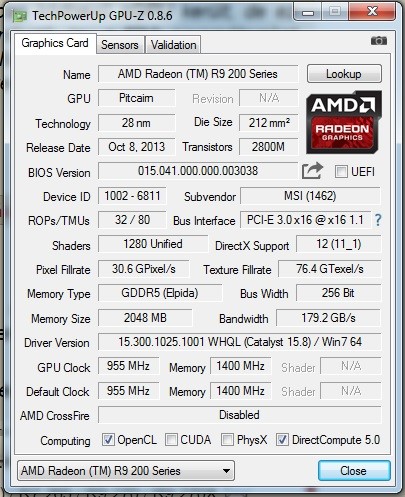The image size is (405, 497).
Task: Toggle the OpenCL checkbox
Action: 108,440
